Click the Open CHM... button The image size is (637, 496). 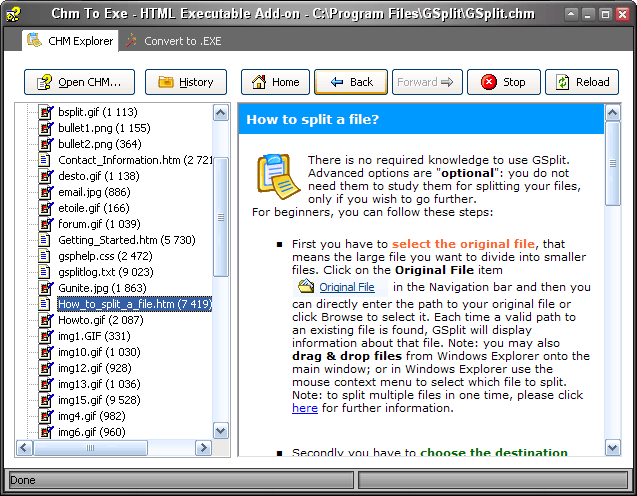pos(79,82)
